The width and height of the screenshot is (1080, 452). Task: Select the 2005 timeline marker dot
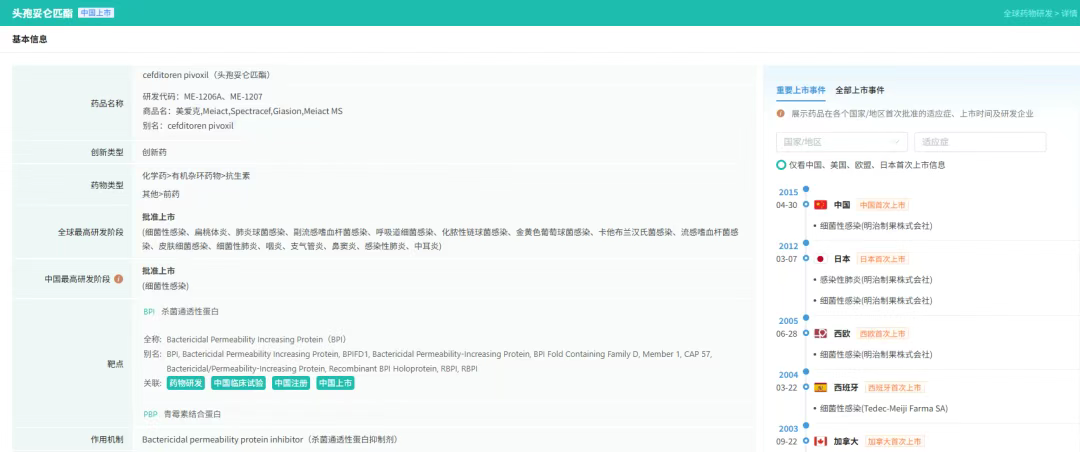[806, 320]
